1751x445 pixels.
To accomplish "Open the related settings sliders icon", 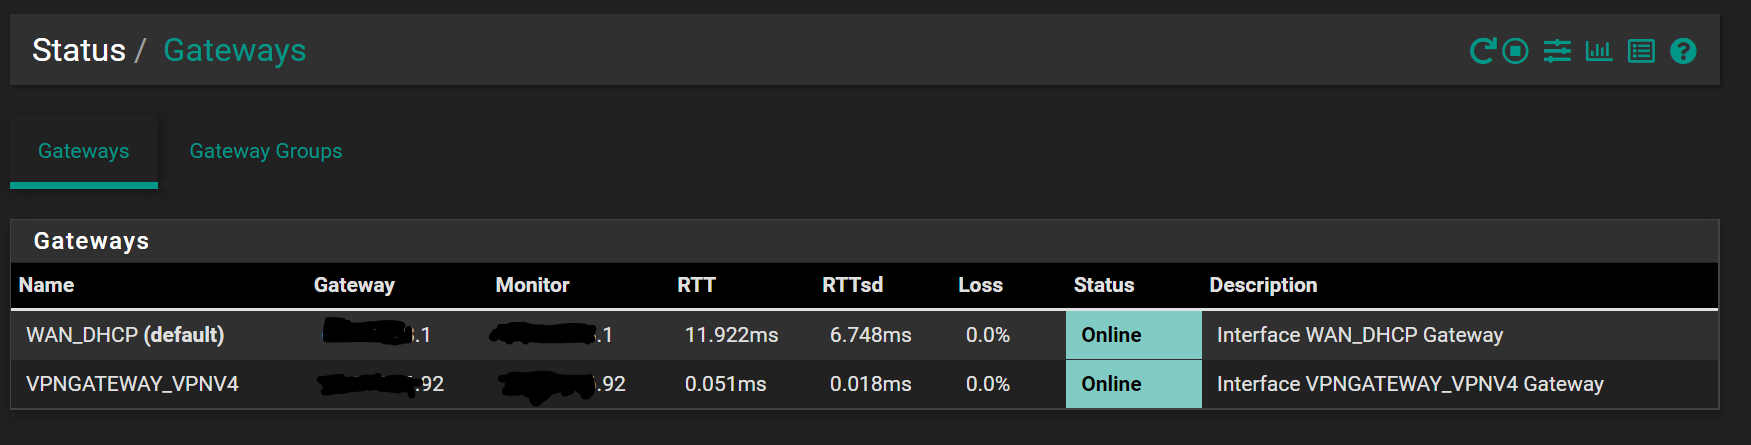I will pos(1557,51).
